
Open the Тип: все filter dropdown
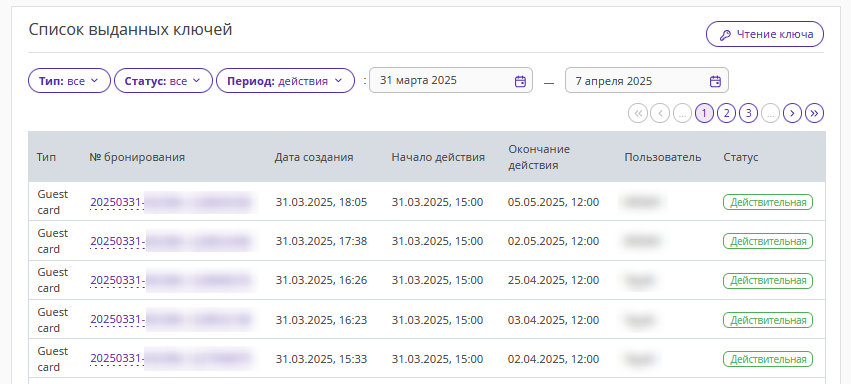(69, 81)
